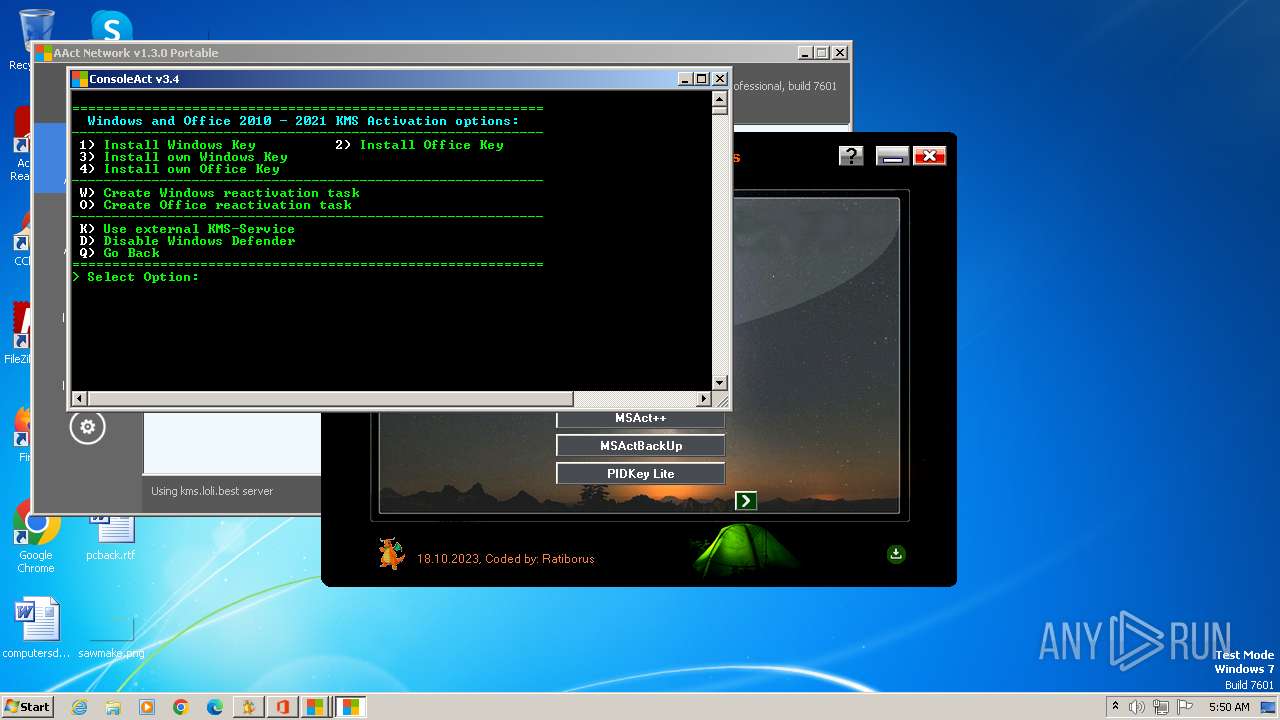Viewport: 1280px width, 720px height.
Task: Click 'Disable Windows Defender' option text
Action: click(199, 241)
